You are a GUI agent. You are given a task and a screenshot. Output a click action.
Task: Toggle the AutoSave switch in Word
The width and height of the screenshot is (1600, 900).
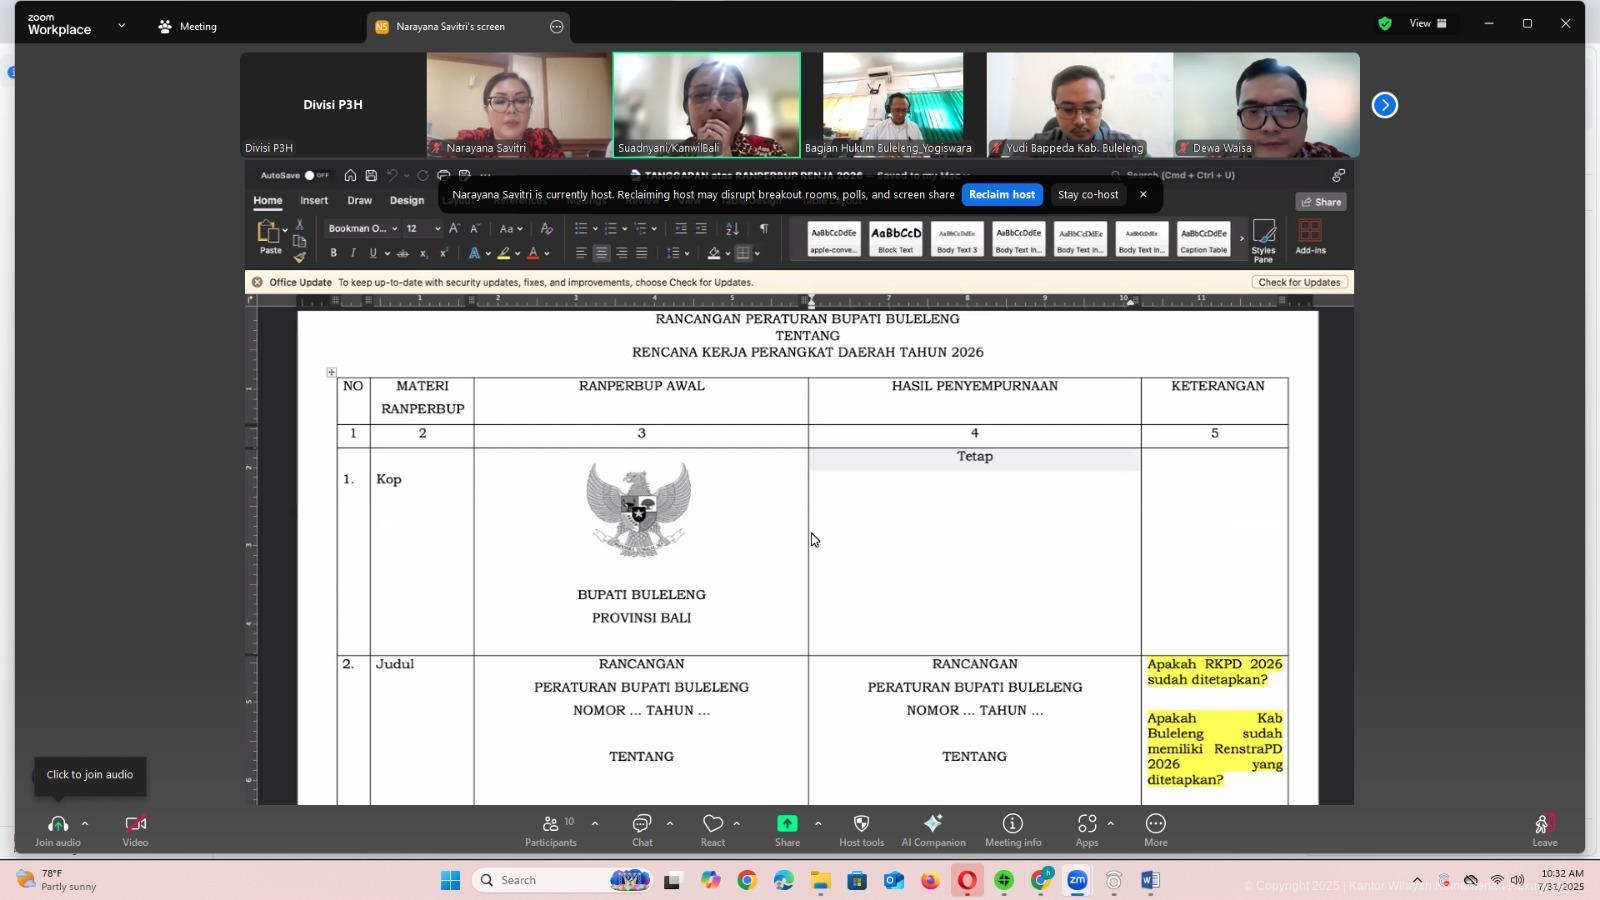point(311,175)
